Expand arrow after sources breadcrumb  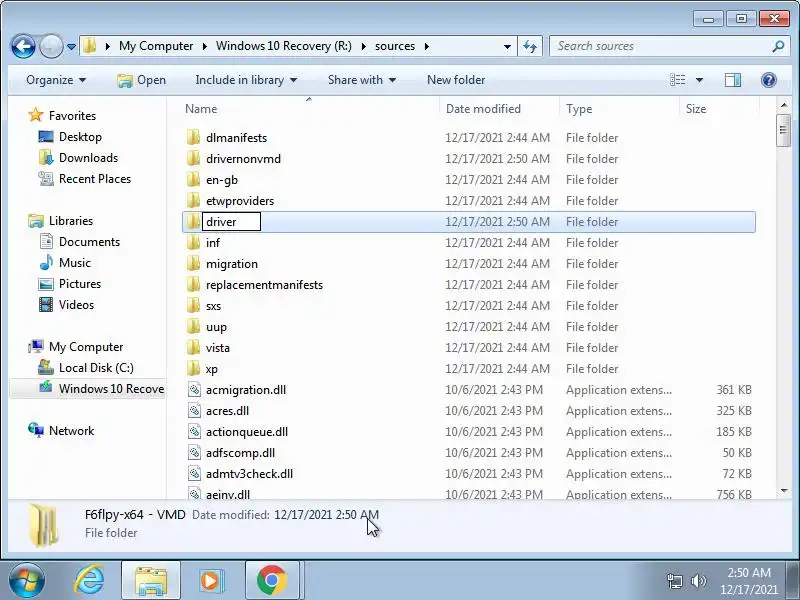point(427,46)
